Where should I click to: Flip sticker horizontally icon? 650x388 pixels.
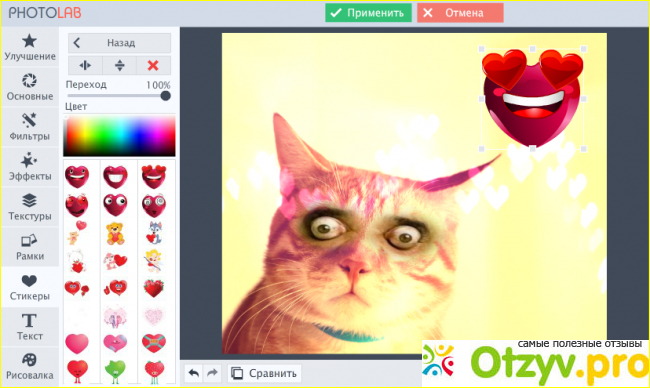coord(85,65)
